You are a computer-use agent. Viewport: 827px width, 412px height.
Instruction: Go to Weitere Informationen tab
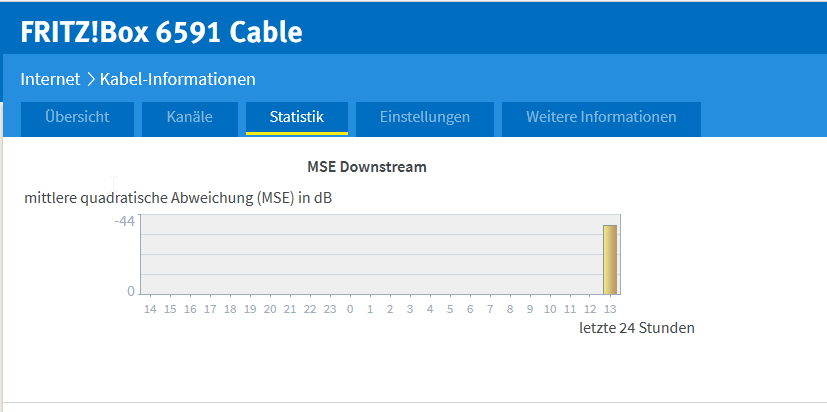(x=601, y=117)
